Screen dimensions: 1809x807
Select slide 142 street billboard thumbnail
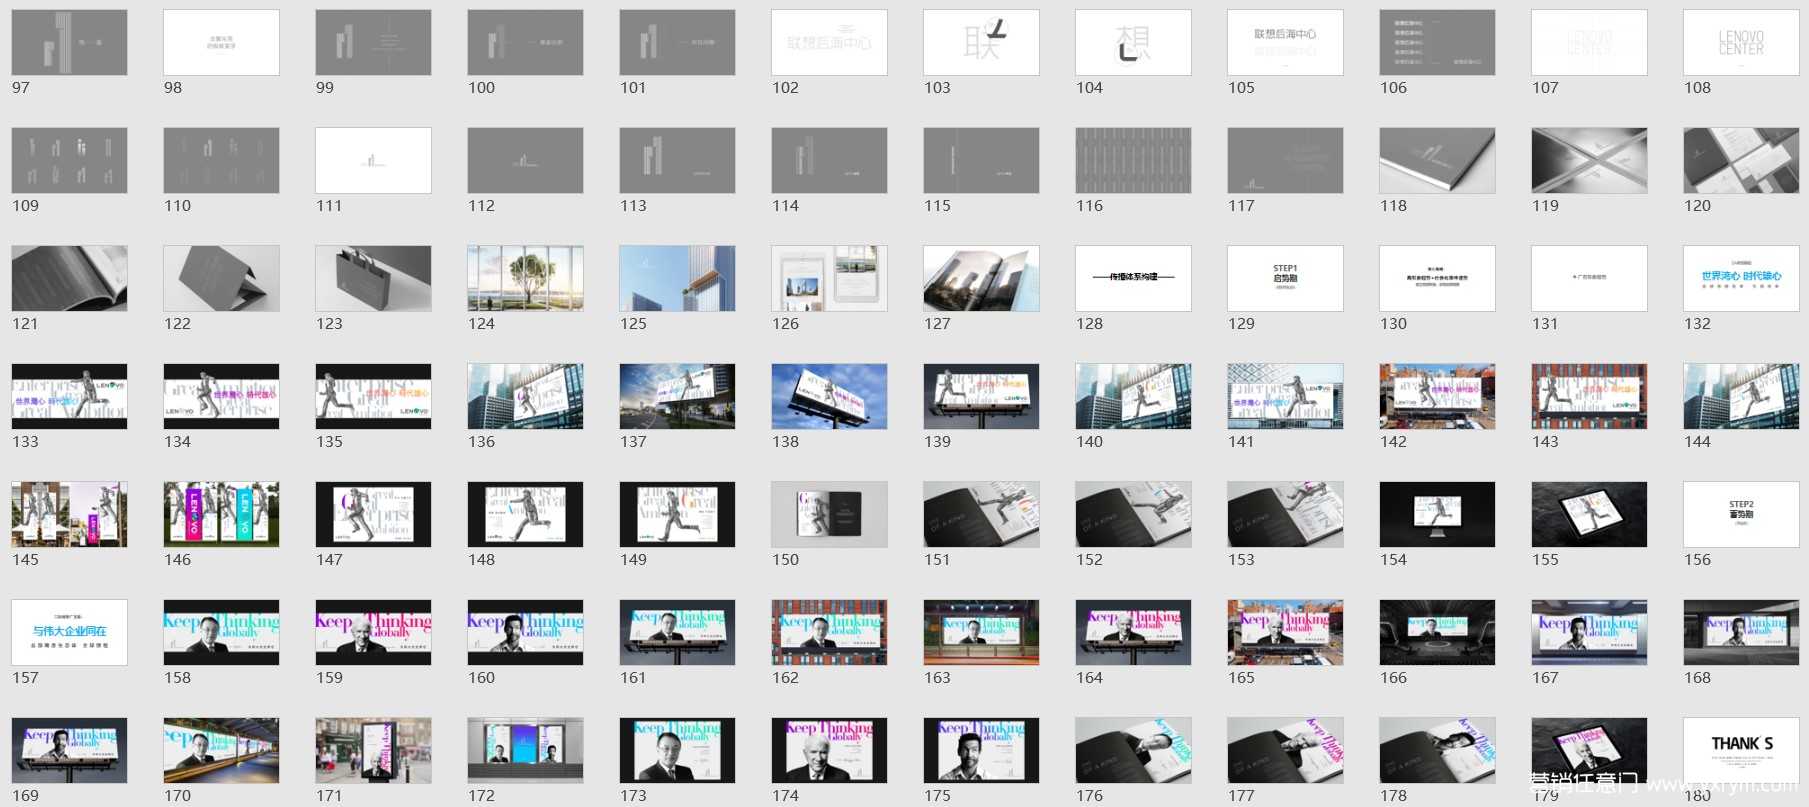[x=1437, y=397]
